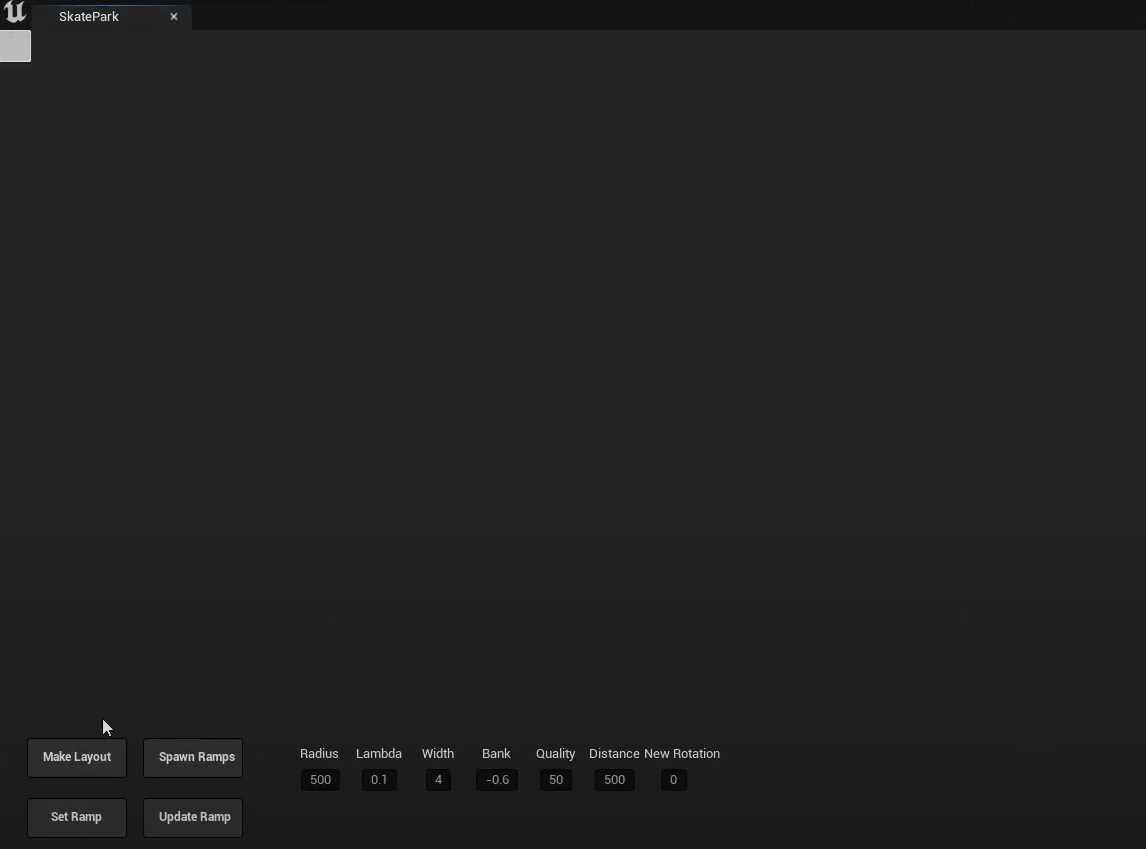Click the Make Layout button
This screenshot has width=1146, height=849.
[77, 758]
